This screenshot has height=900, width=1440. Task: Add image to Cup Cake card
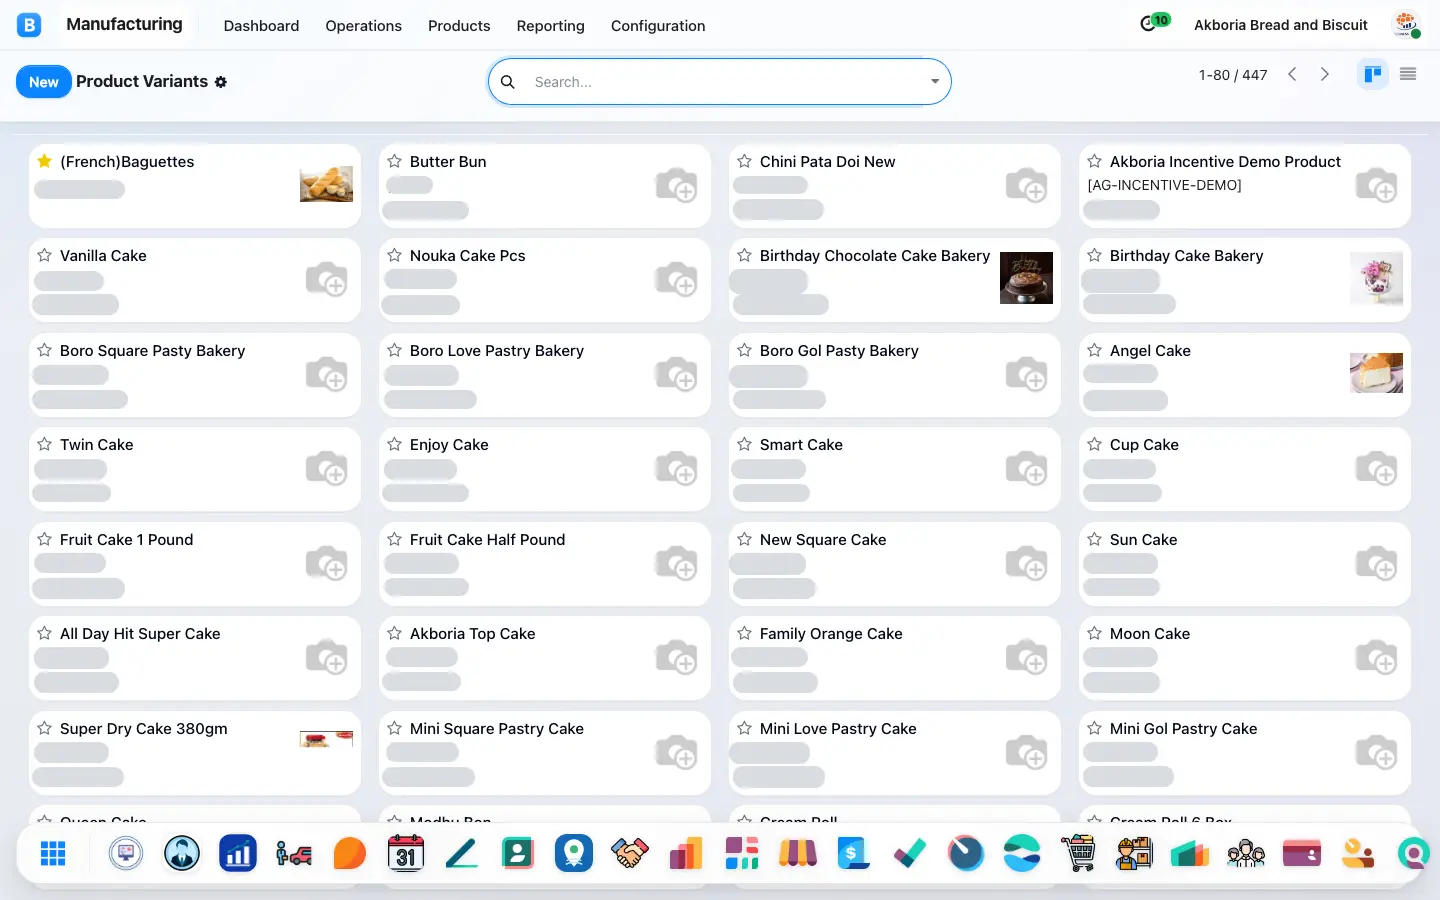tap(1376, 468)
